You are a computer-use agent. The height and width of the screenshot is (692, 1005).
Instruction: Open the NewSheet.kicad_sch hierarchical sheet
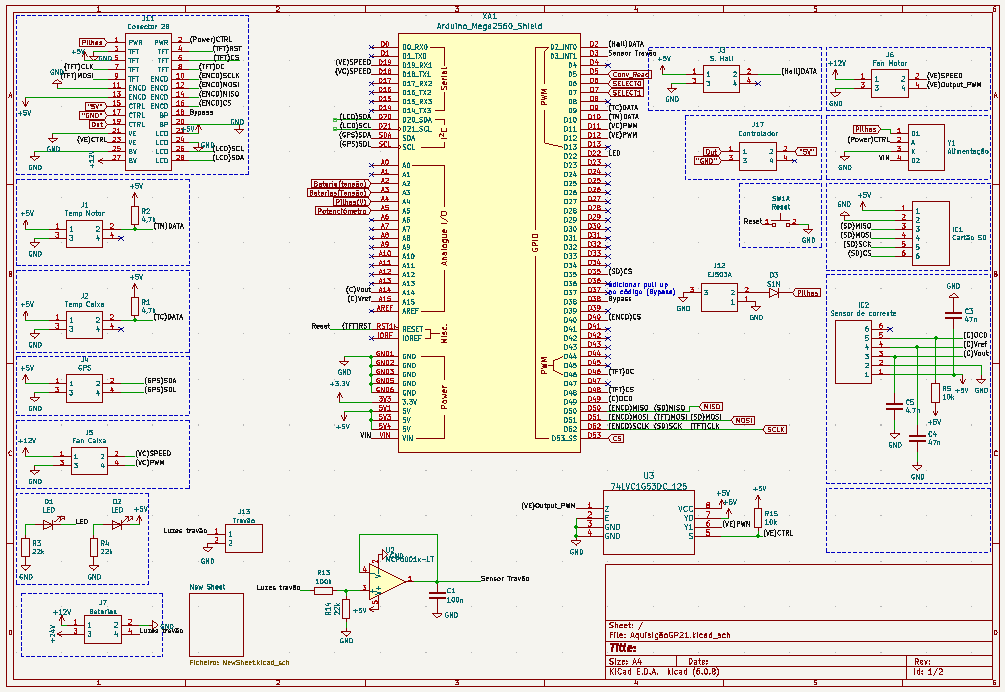217,622
